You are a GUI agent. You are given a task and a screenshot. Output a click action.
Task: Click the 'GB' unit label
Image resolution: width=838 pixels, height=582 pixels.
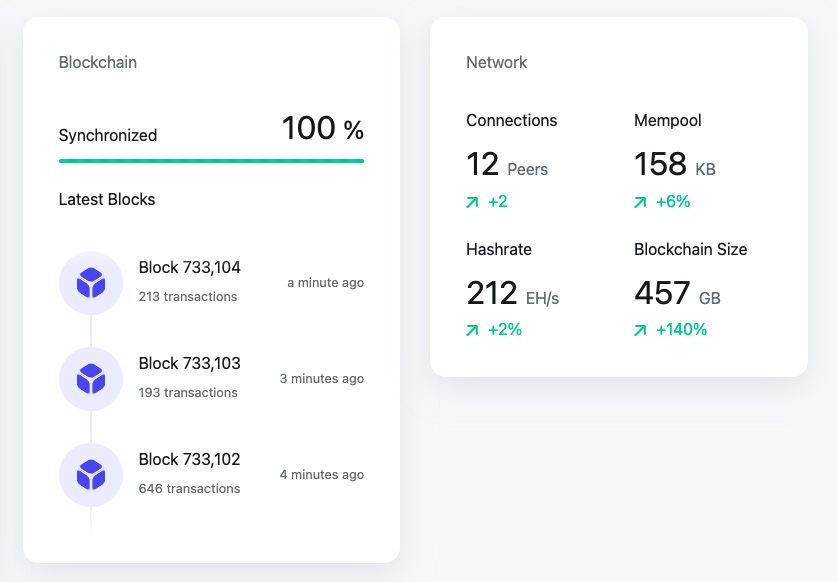(x=710, y=298)
